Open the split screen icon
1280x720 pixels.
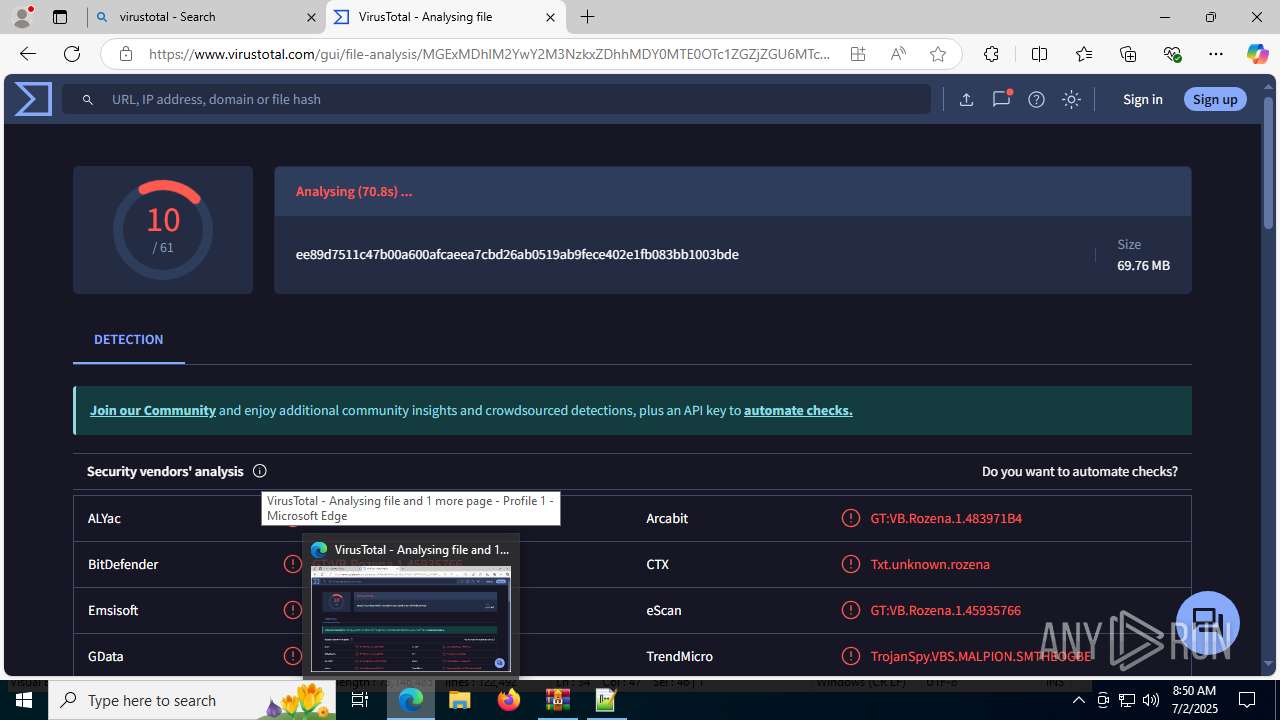point(1039,54)
